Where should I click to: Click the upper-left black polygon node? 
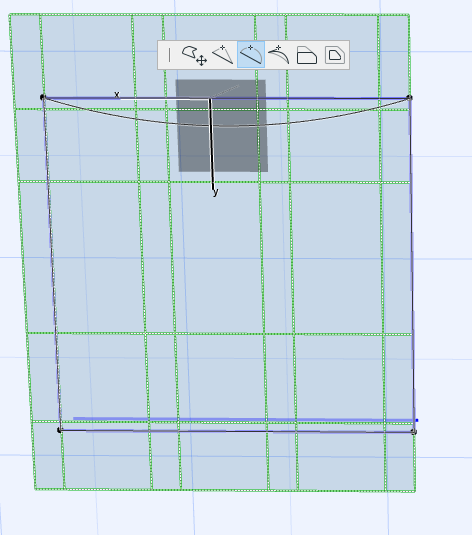(x=43, y=97)
